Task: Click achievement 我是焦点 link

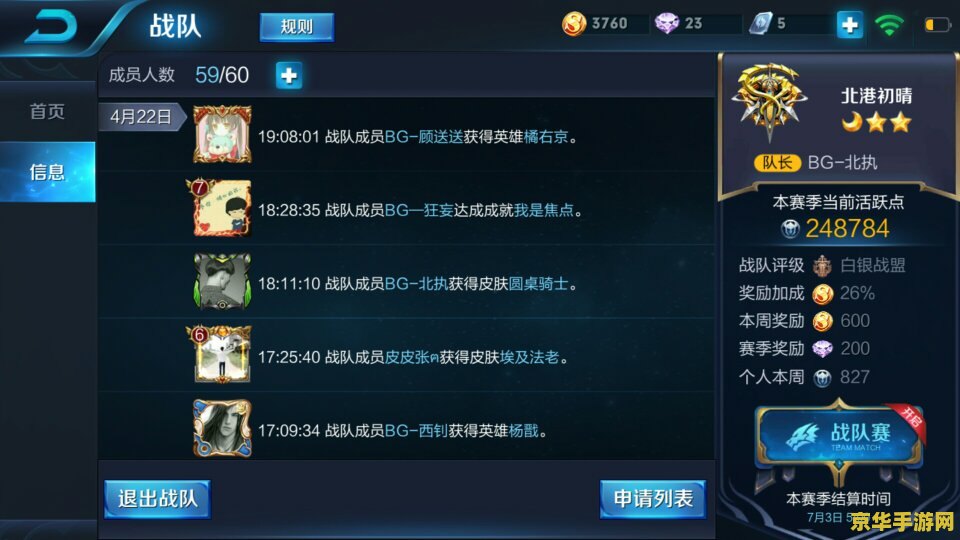Action: pyautogui.click(x=544, y=210)
